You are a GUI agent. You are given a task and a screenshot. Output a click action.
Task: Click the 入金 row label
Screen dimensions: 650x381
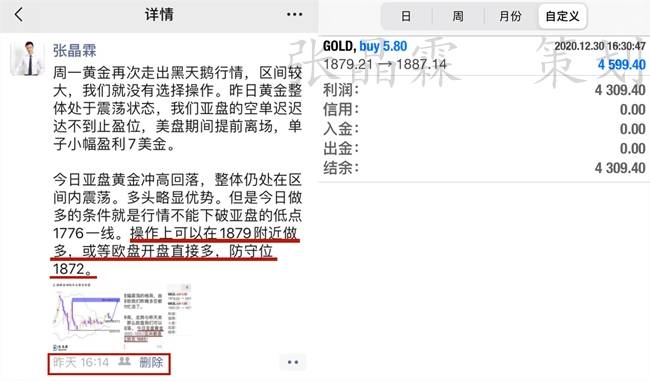pyautogui.click(x=341, y=129)
